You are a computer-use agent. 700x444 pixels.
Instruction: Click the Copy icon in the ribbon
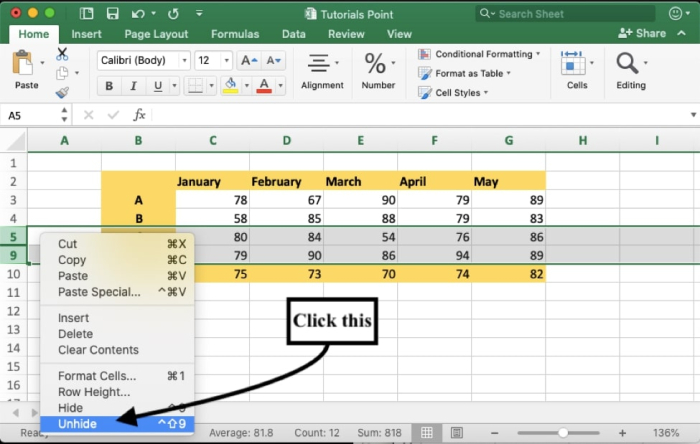pos(62,73)
